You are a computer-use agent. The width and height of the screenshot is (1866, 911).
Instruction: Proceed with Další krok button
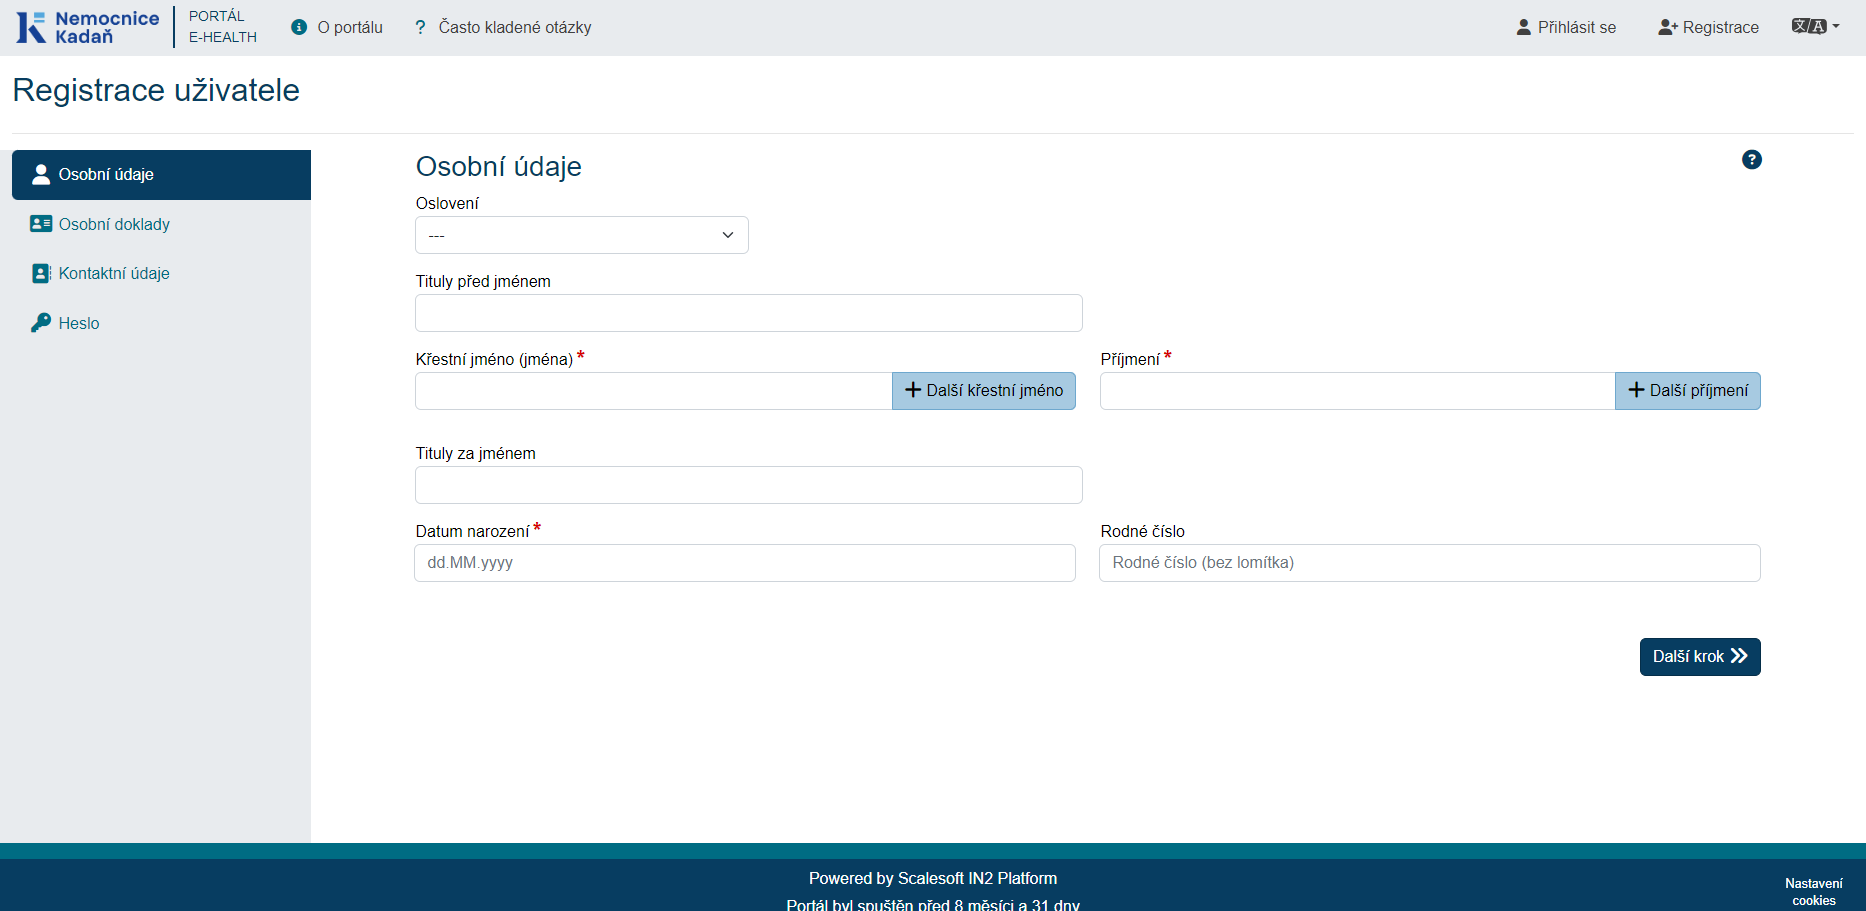point(1700,657)
